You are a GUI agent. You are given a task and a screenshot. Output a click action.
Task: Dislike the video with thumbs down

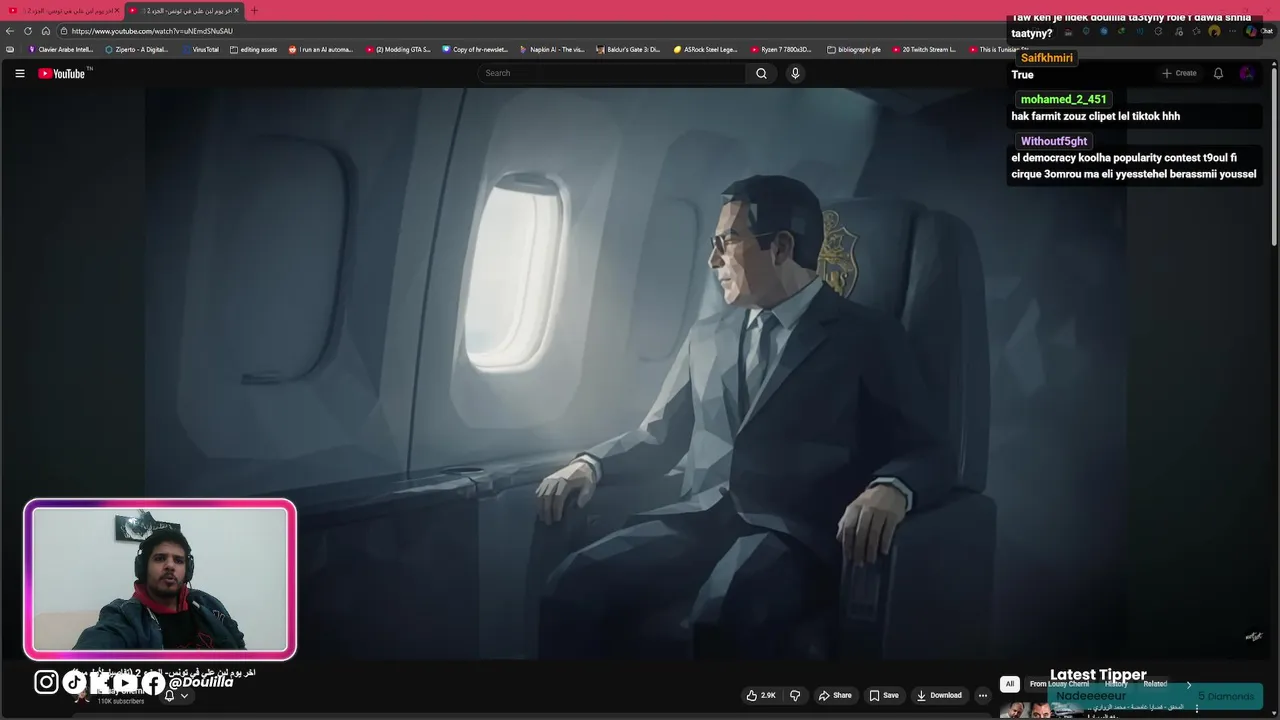[x=795, y=695]
